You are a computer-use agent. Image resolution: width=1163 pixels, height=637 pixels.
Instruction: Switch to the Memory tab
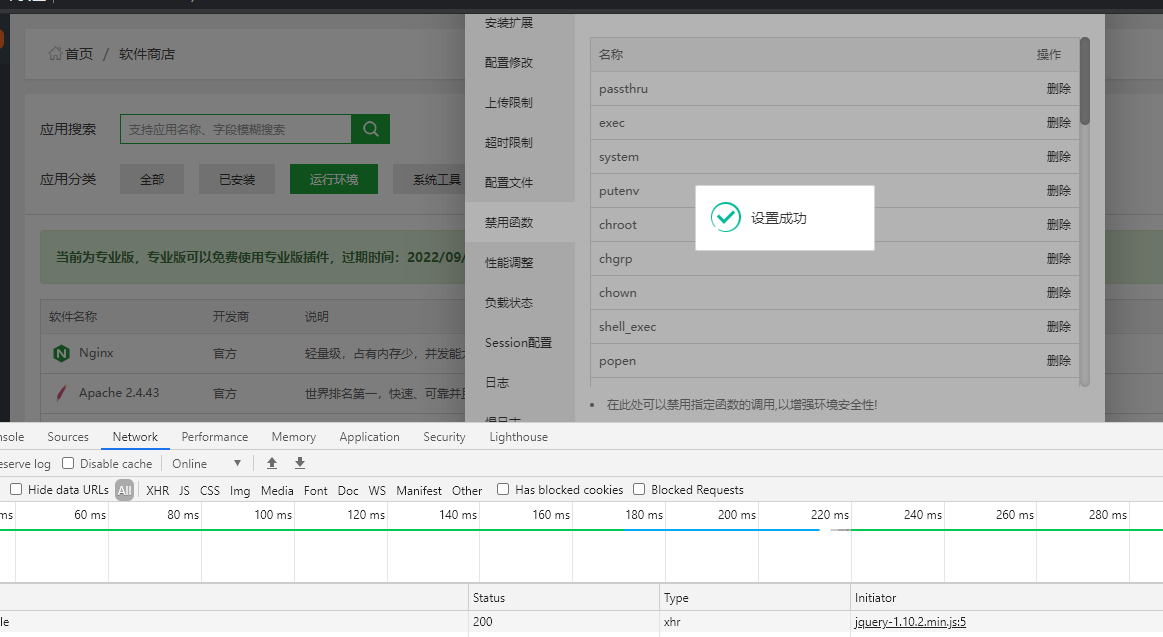(294, 437)
